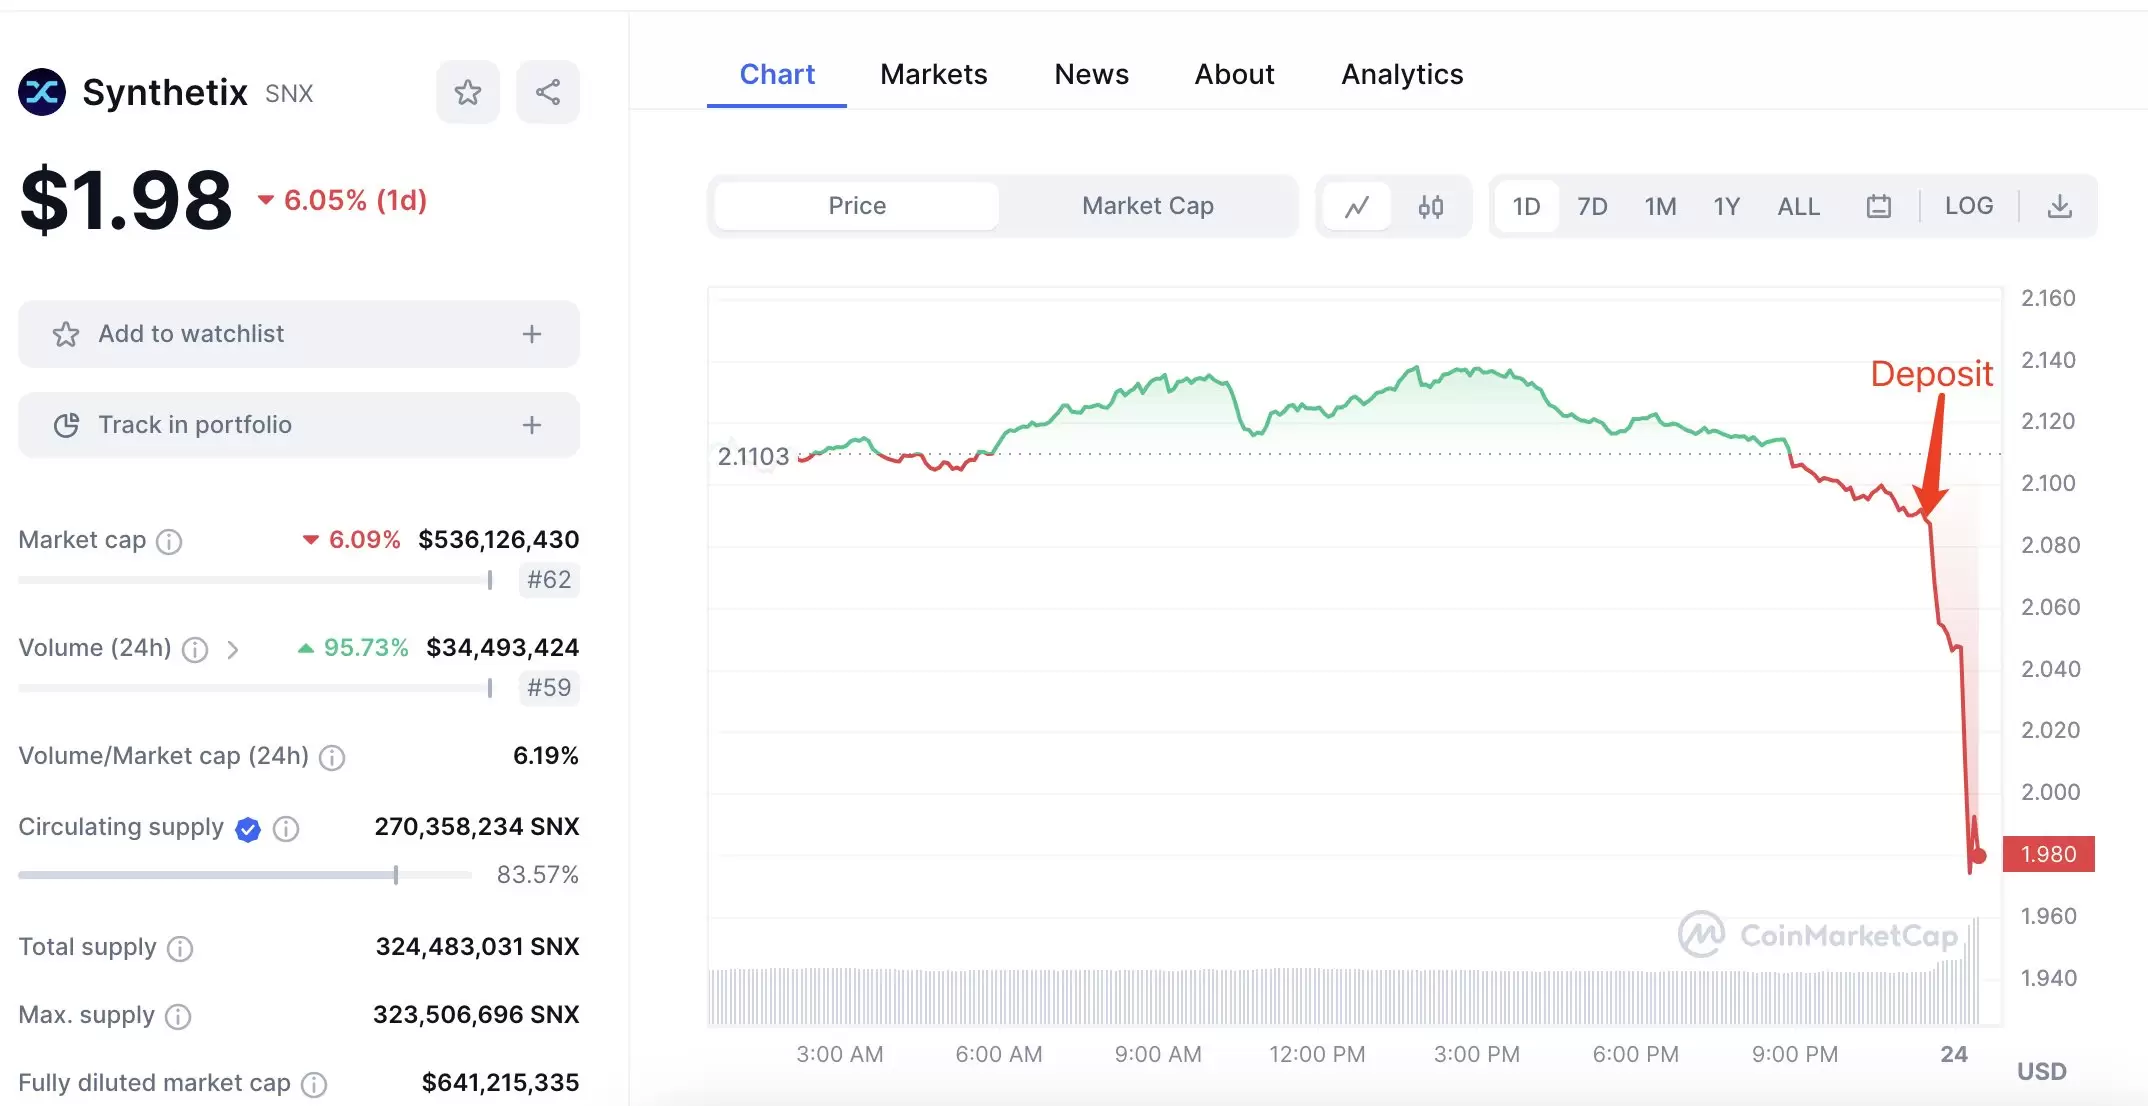
Task: Open the Analytics tab
Action: coord(1401,75)
